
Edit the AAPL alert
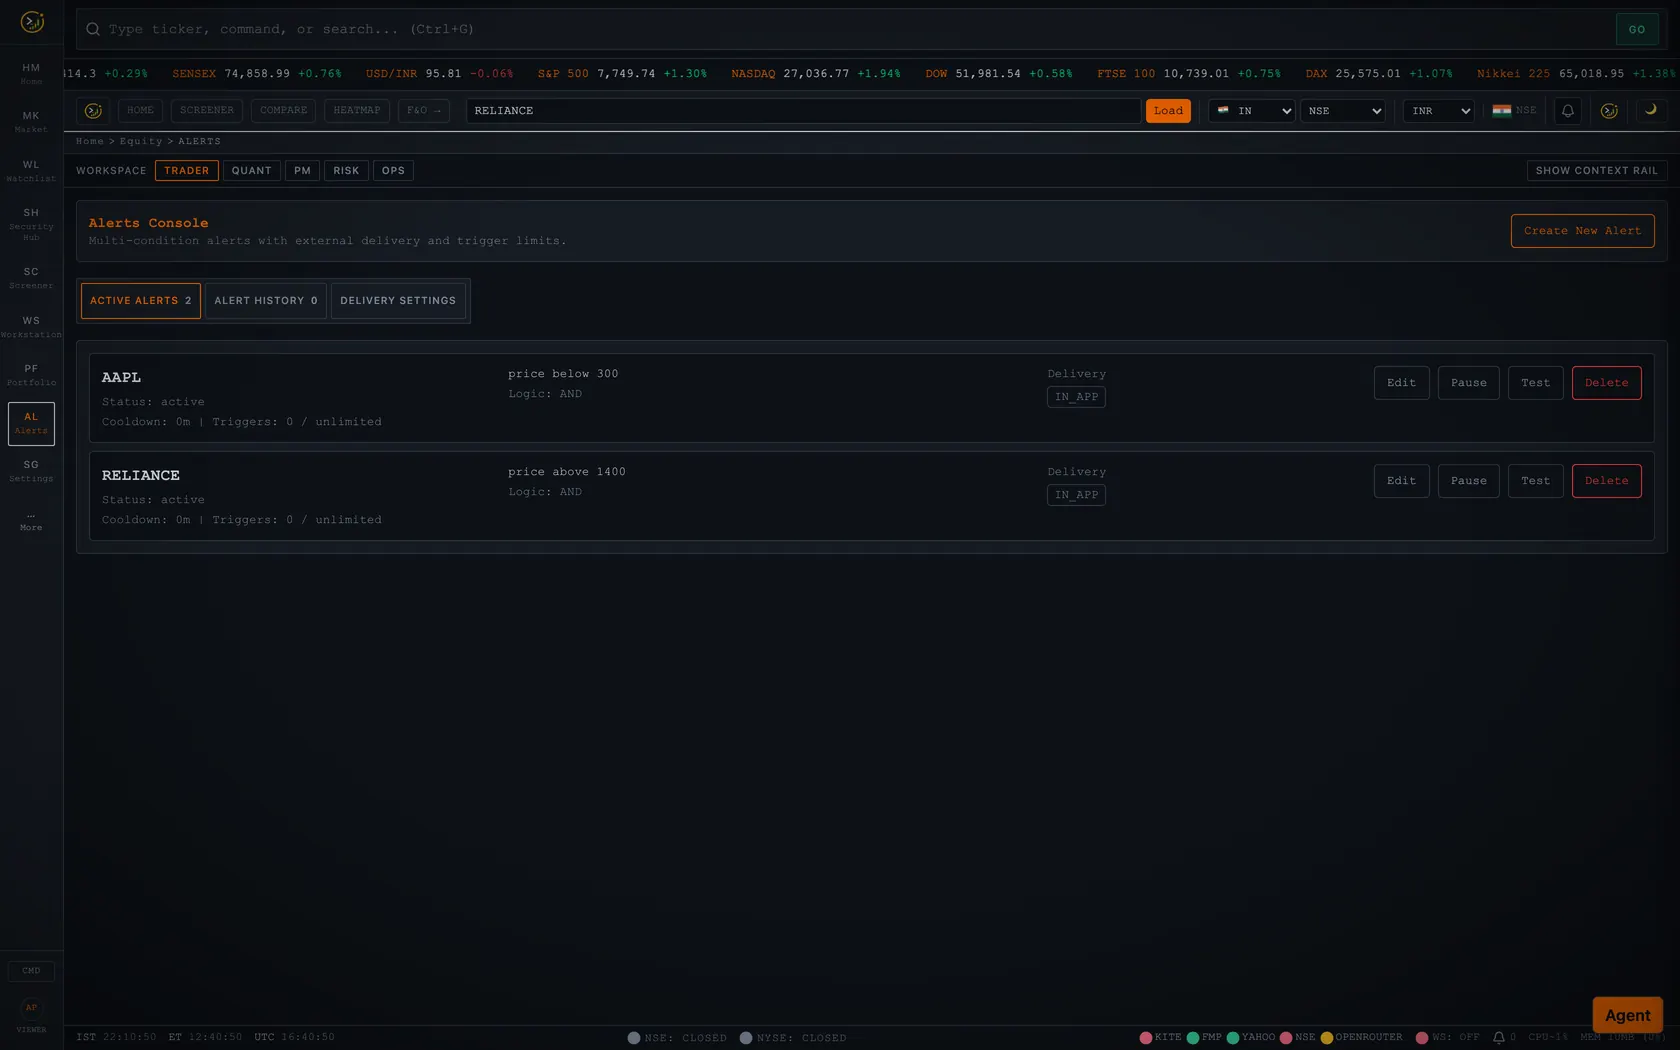[1401, 383]
